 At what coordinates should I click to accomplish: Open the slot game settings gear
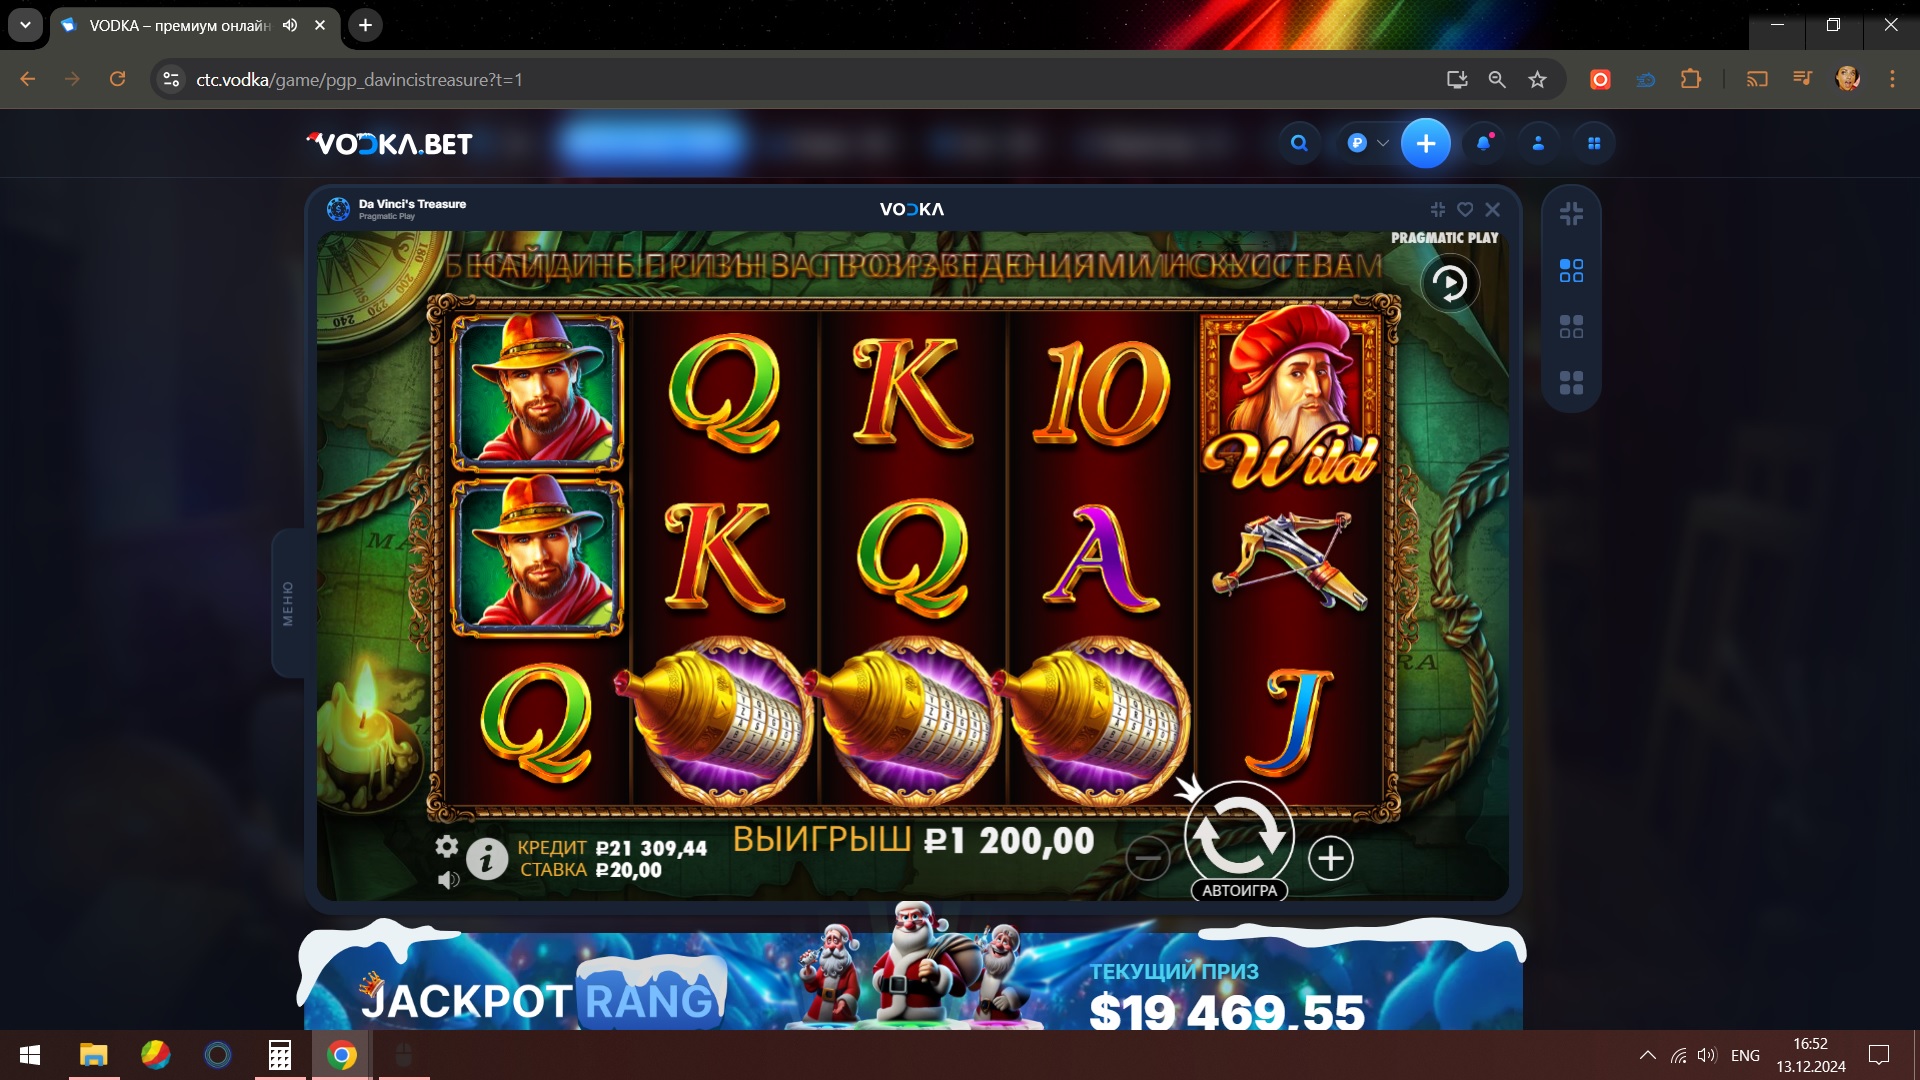[x=447, y=847]
